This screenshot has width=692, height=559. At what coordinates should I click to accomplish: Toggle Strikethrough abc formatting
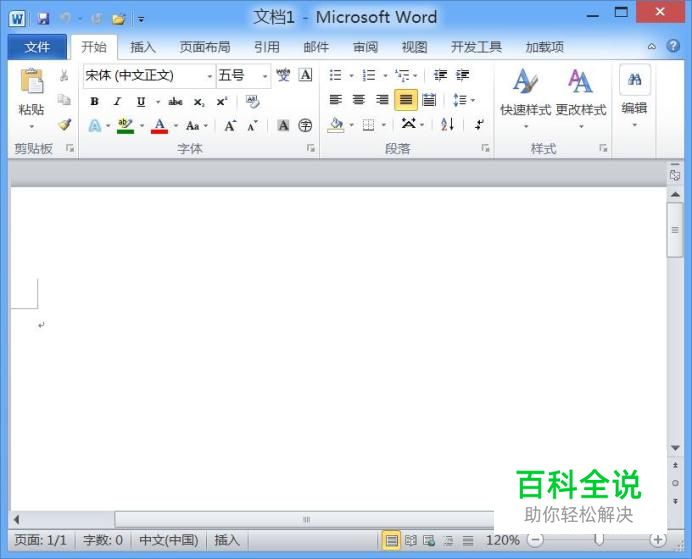[175, 102]
